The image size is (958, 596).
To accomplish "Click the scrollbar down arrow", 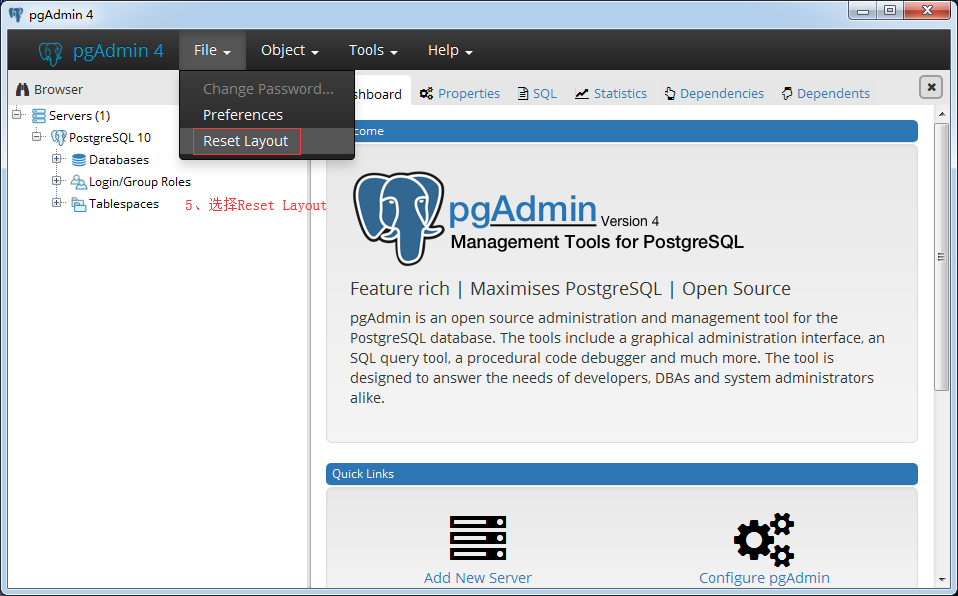I will (x=941, y=579).
